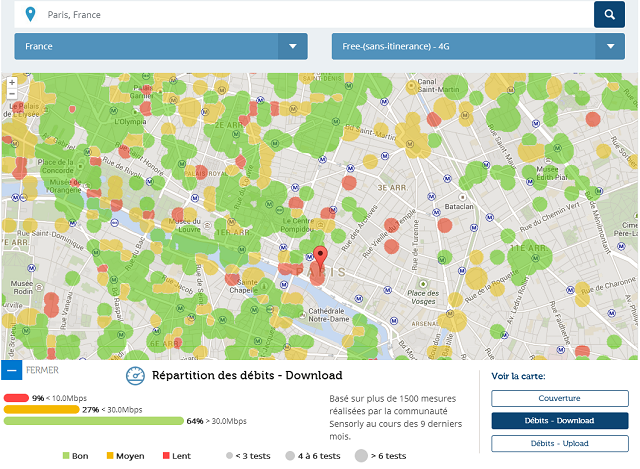This screenshot has width=640, height=469.
Task: Click the speedometer icon beside Répartition title
Action: pos(135,377)
